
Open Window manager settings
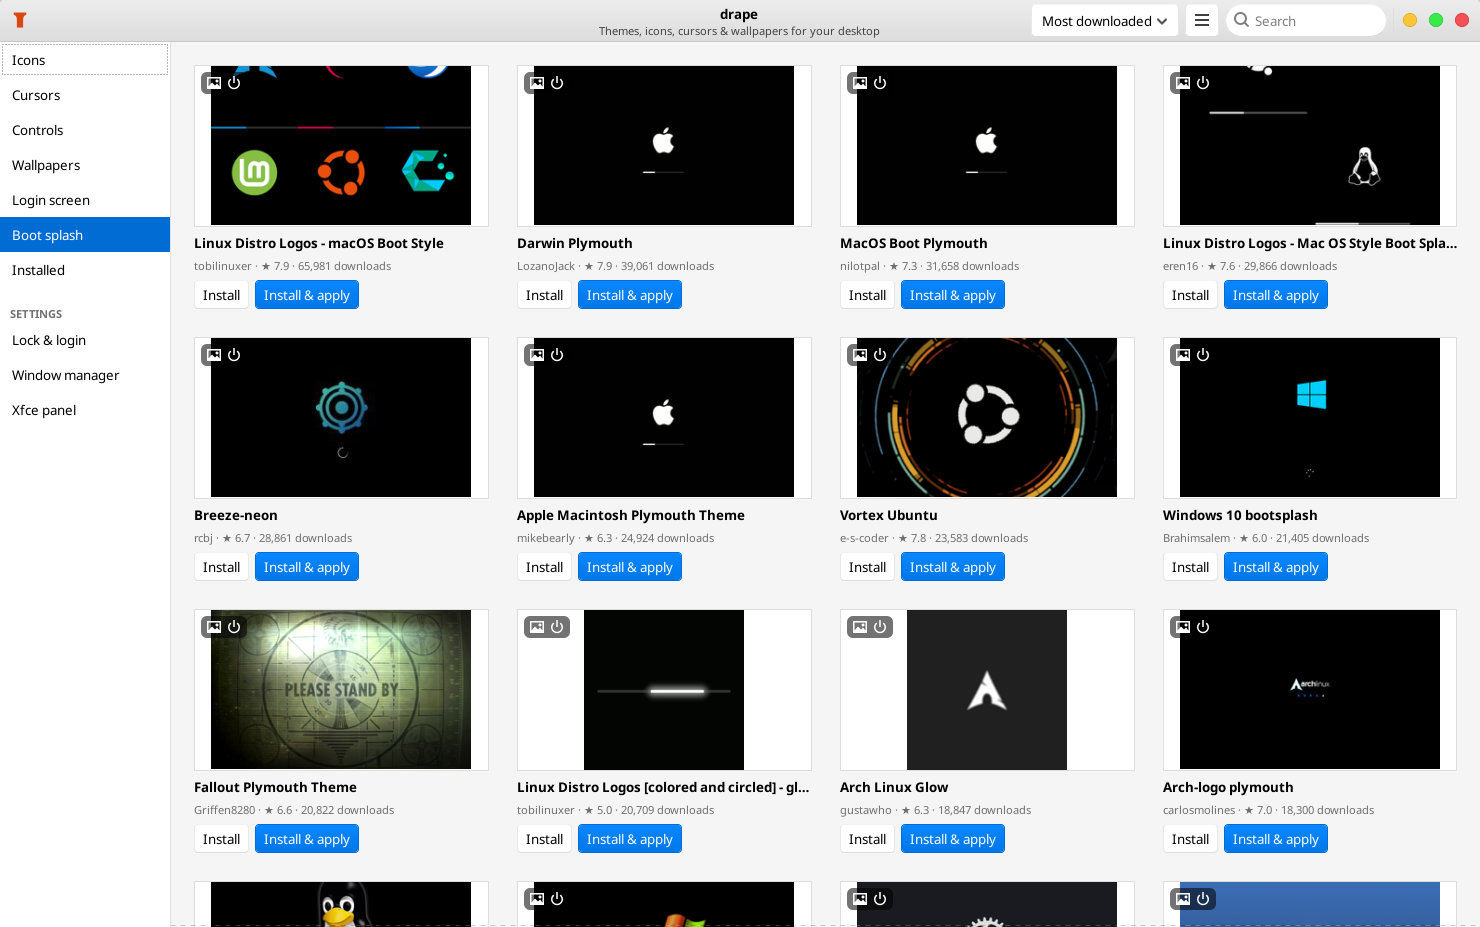(x=85, y=375)
